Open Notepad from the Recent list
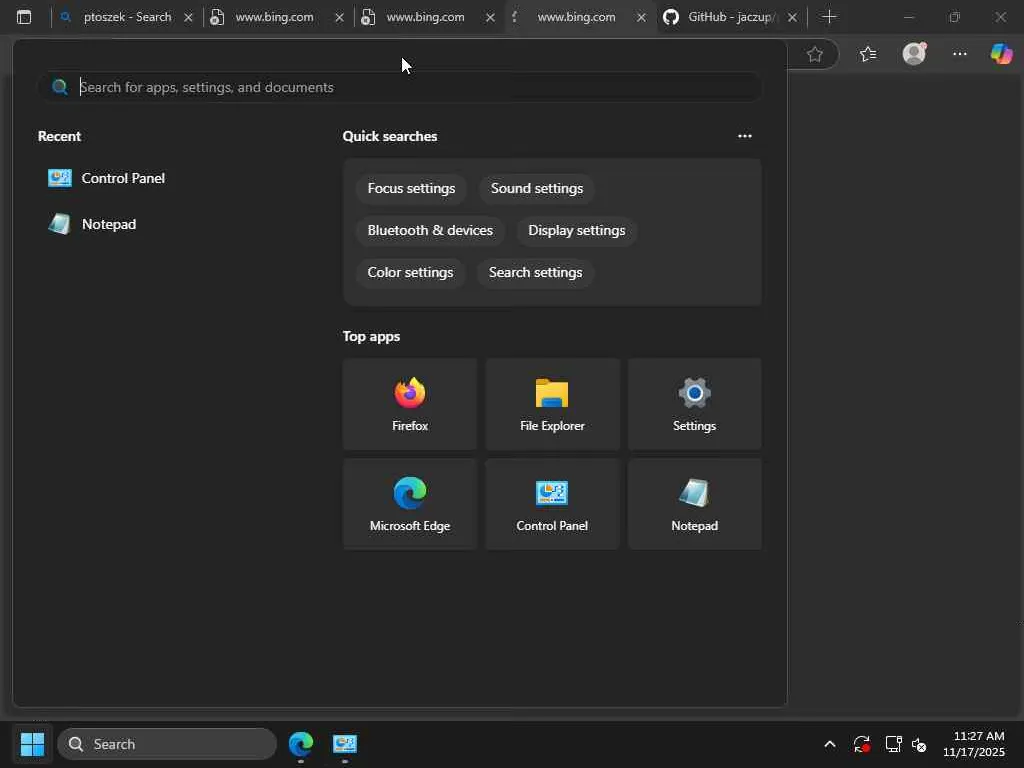Image resolution: width=1024 pixels, height=768 pixels. [92, 224]
